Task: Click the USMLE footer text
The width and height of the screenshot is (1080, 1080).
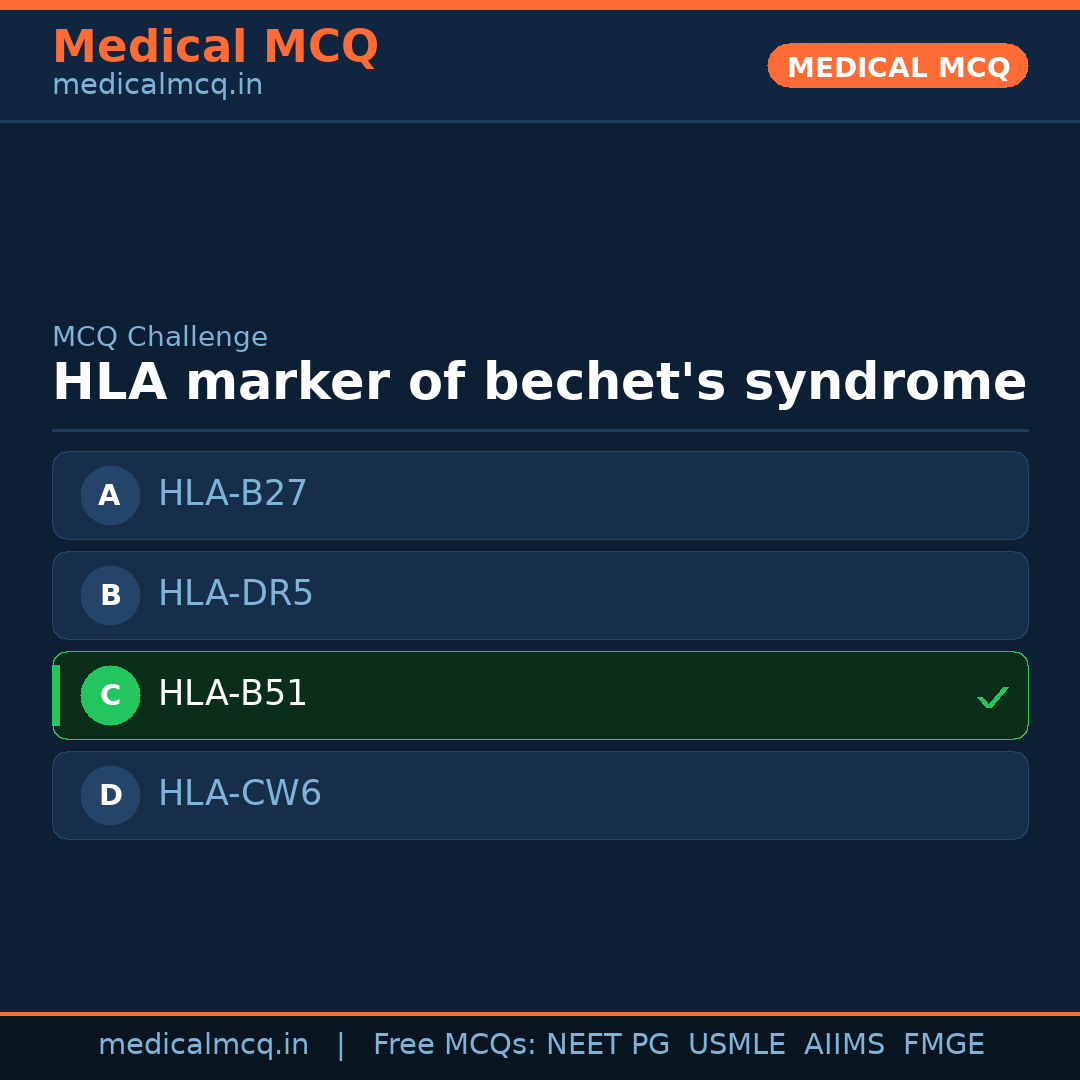Action: (736, 1045)
